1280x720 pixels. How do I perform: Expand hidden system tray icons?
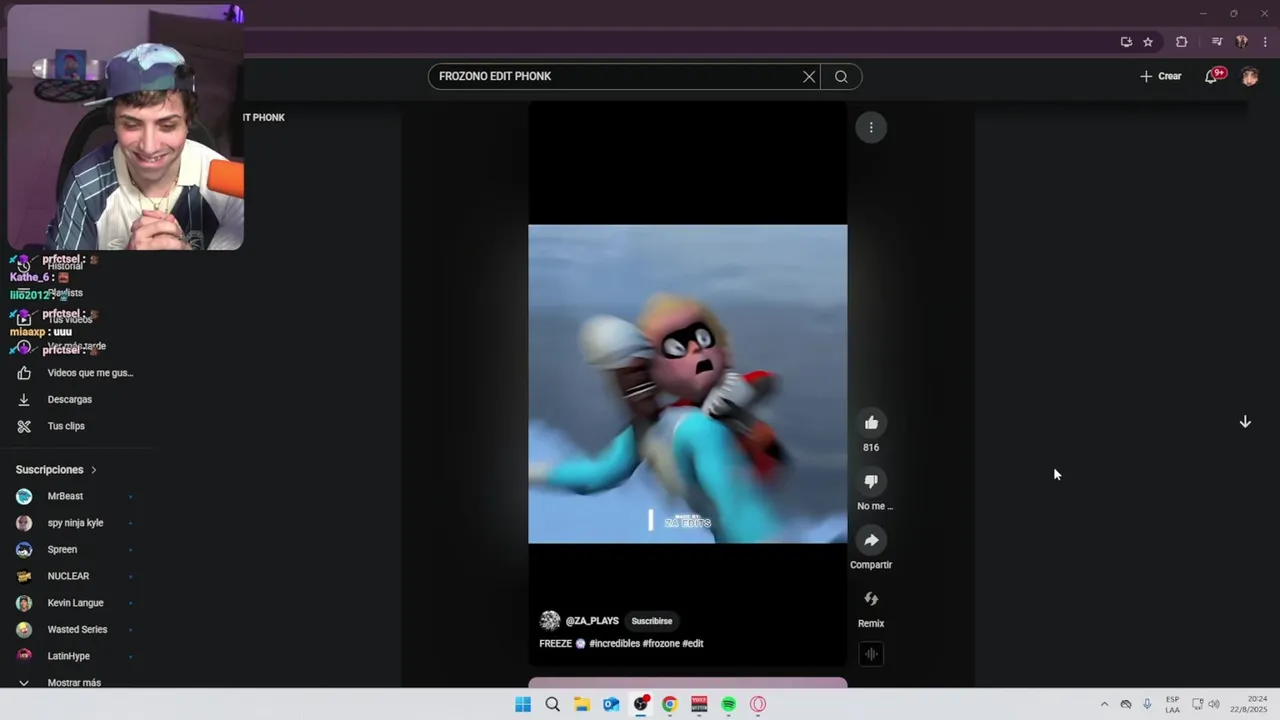(1104, 704)
